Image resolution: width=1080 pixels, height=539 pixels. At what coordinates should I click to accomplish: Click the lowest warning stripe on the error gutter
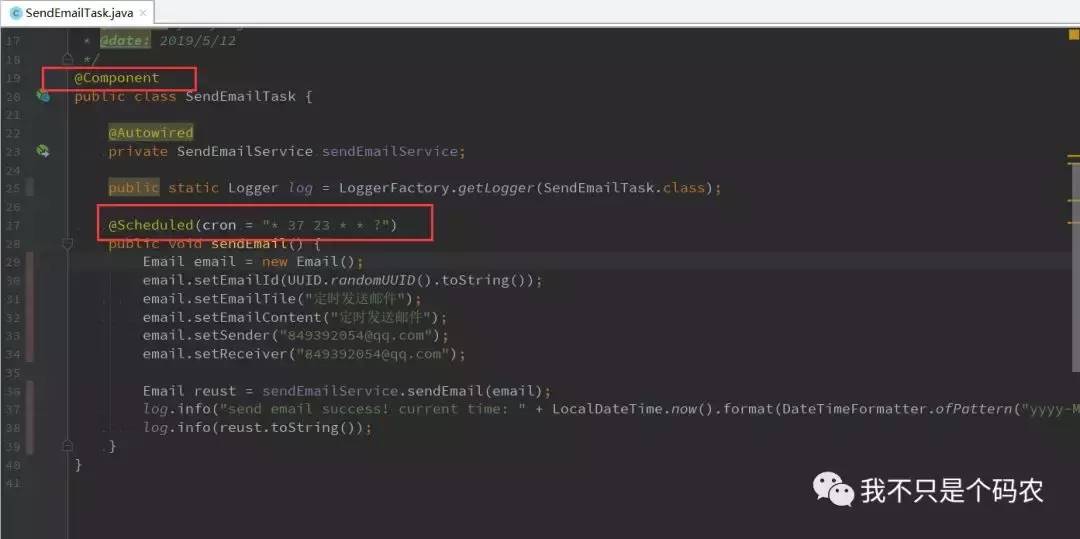[1073, 222]
